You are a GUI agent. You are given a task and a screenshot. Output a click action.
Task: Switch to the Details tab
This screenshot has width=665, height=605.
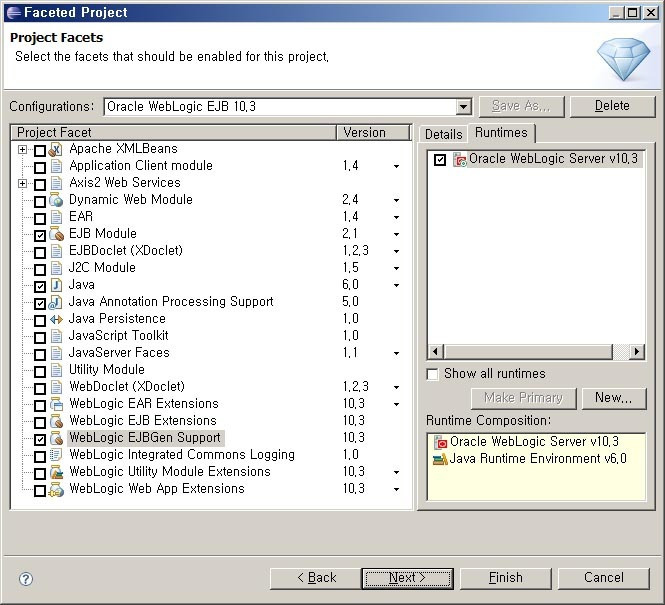[443, 134]
